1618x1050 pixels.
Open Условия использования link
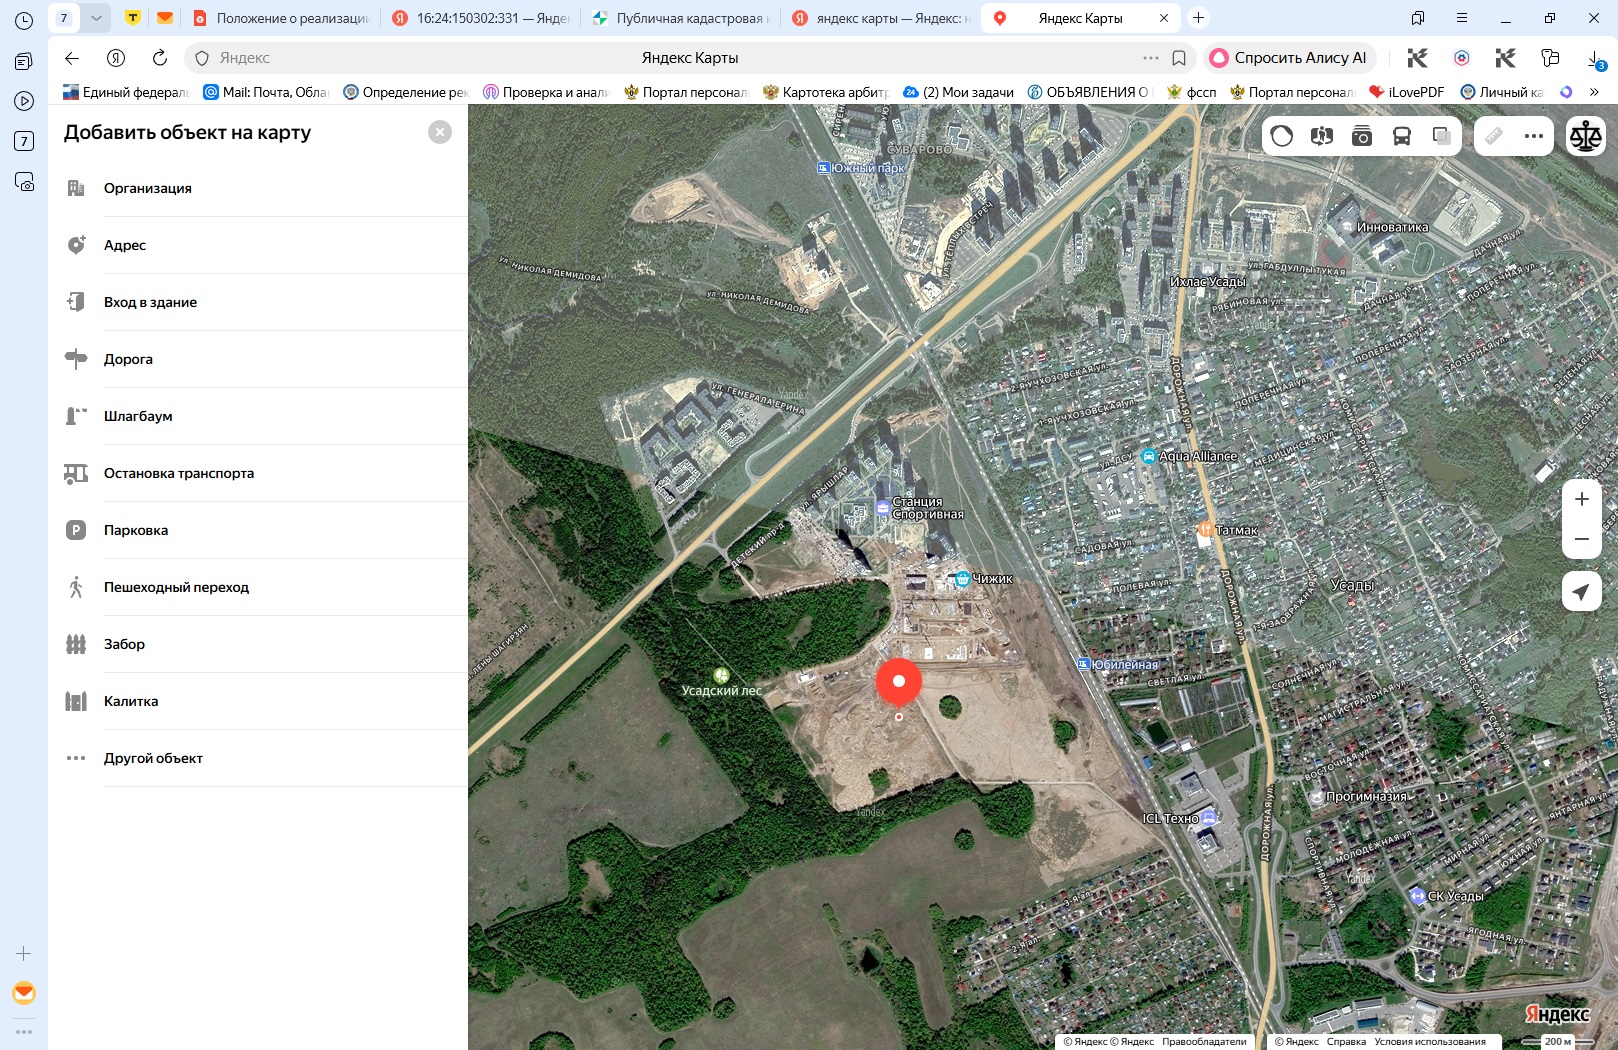(x=1430, y=1041)
